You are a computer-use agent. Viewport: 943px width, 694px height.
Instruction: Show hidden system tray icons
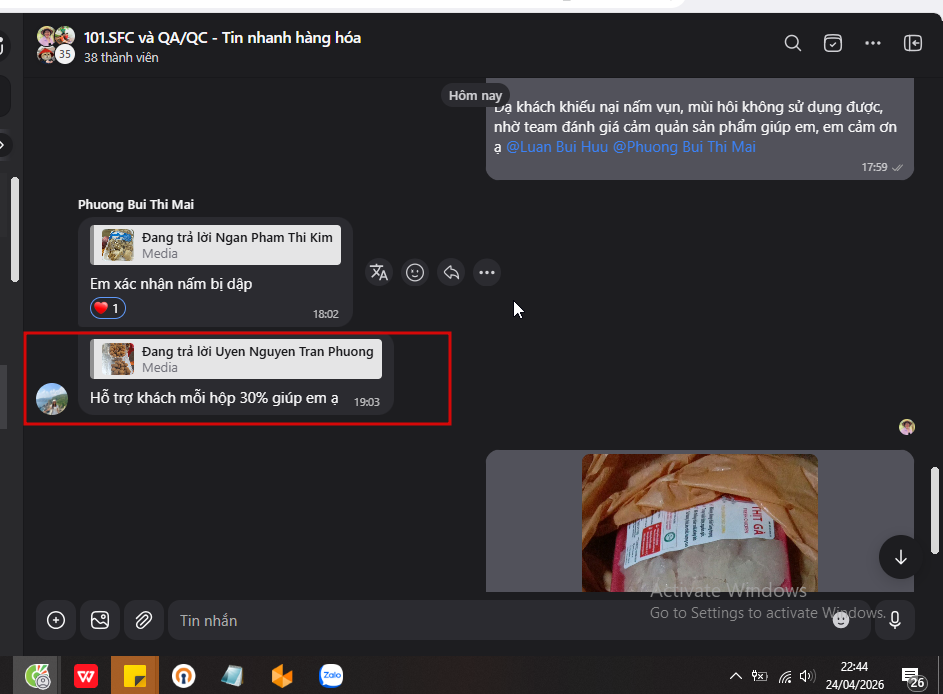point(736,676)
